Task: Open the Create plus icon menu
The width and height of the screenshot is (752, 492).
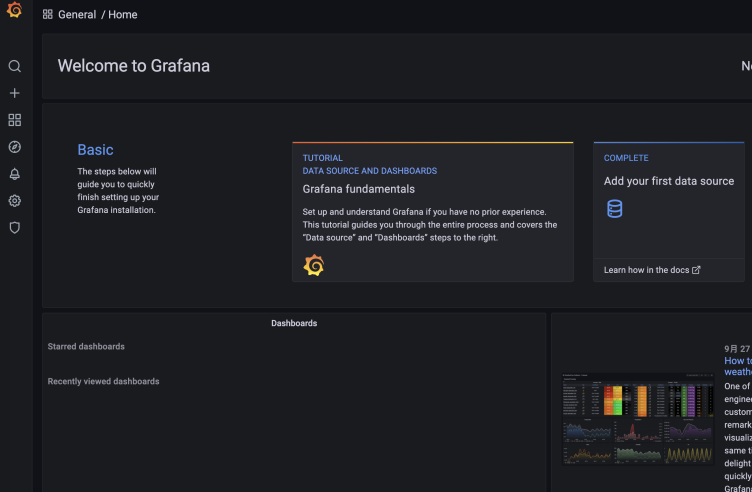Action: click(14, 93)
